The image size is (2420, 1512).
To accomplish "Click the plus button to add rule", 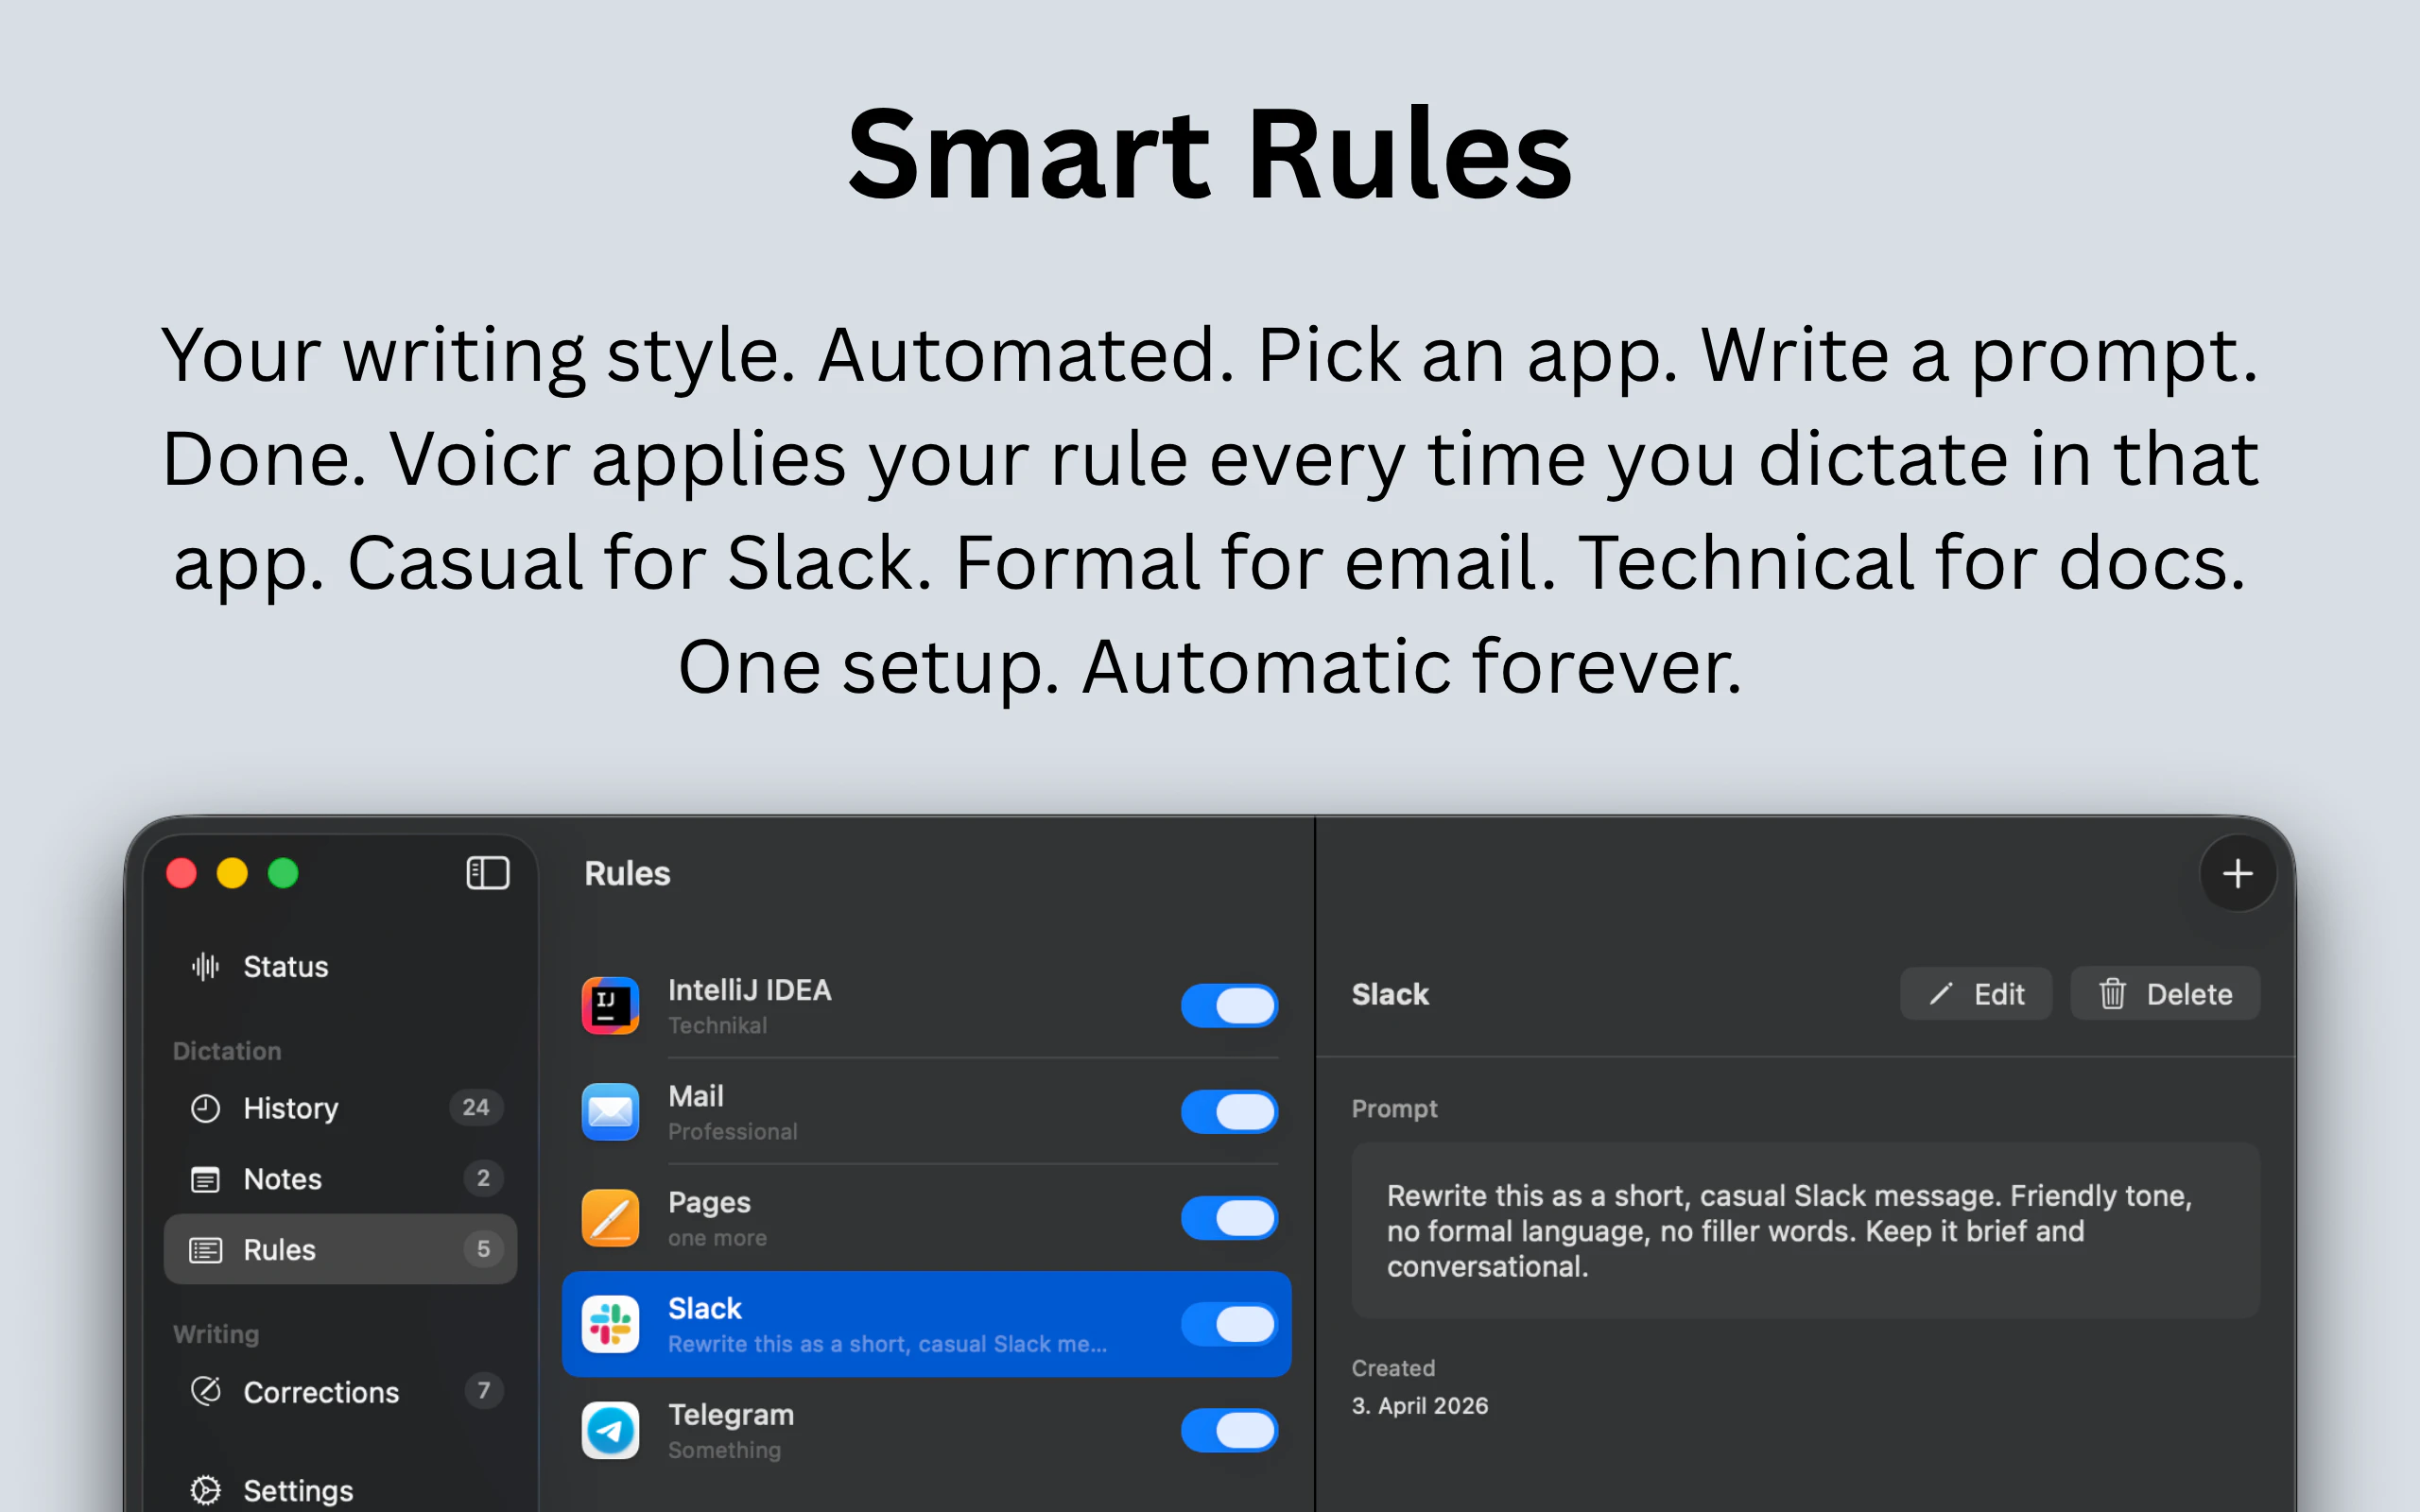I will point(2237,874).
